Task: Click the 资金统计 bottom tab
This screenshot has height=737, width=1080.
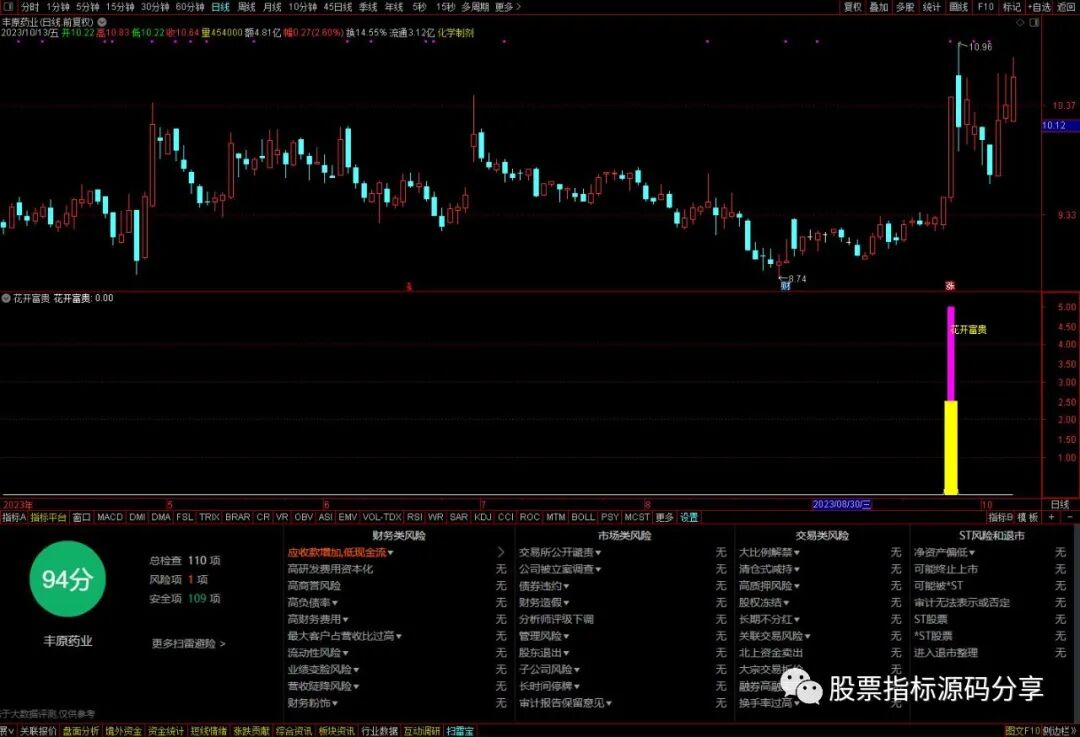Action: click(166, 731)
